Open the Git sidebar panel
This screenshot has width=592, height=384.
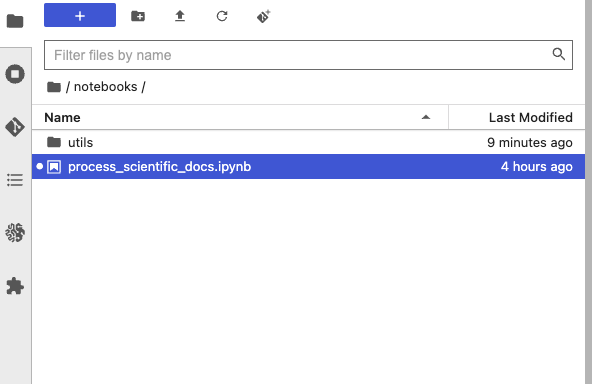(15, 127)
